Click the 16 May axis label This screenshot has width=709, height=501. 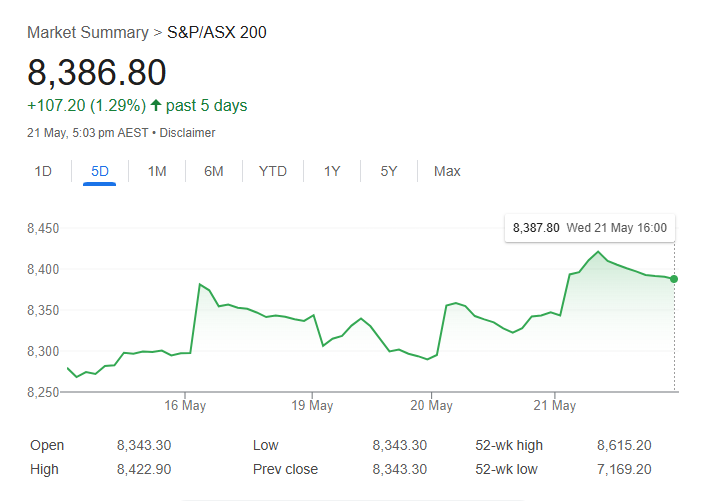point(185,405)
